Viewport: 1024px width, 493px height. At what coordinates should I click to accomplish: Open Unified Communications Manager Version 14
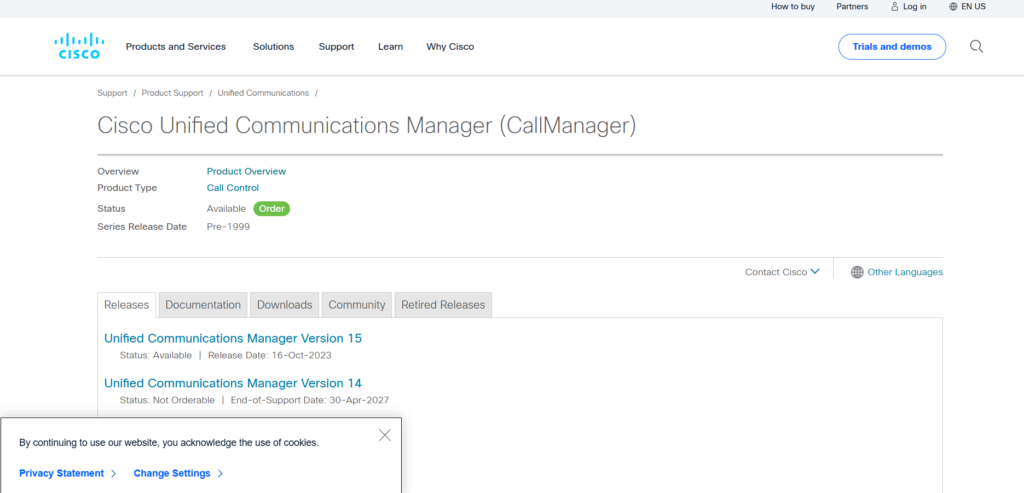tap(233, 383)
